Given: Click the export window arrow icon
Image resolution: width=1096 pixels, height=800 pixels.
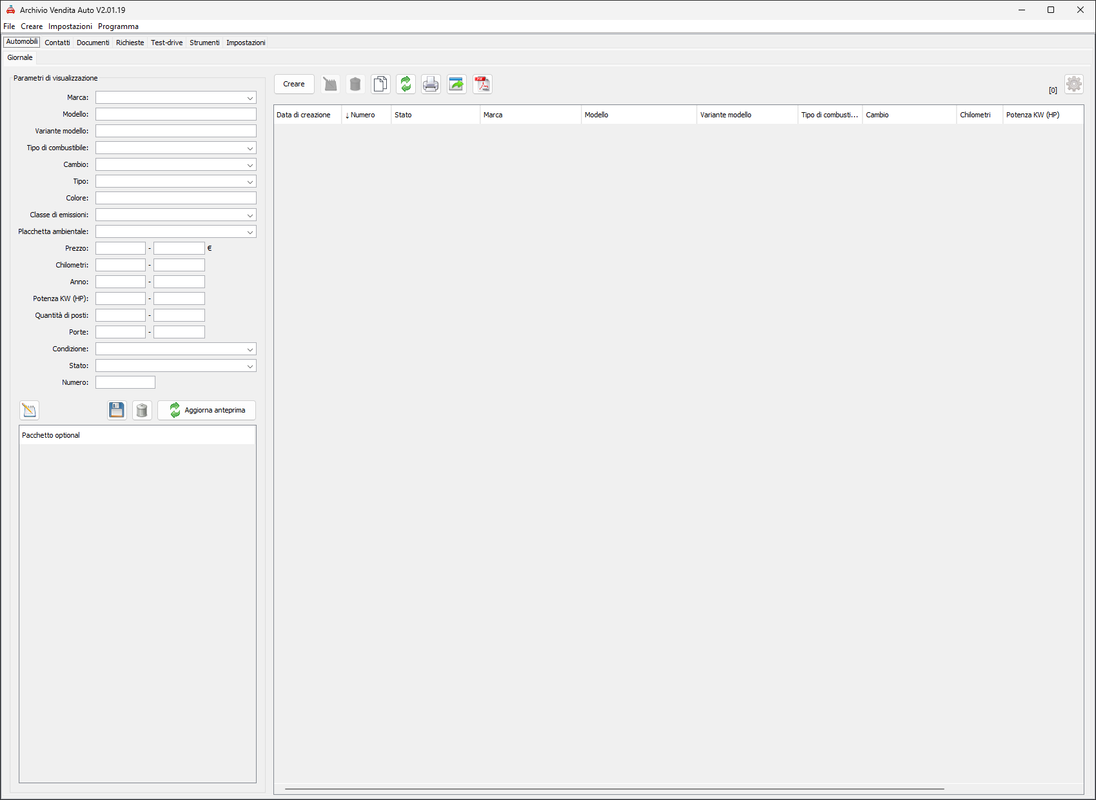Looking at the screenshot, I should (456, 85).
